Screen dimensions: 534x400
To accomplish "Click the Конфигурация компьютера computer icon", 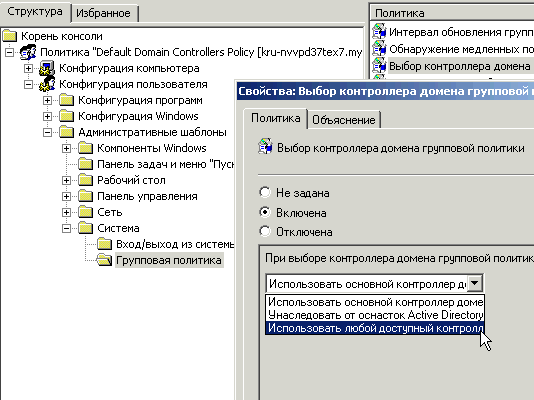I will pos(47,68).
